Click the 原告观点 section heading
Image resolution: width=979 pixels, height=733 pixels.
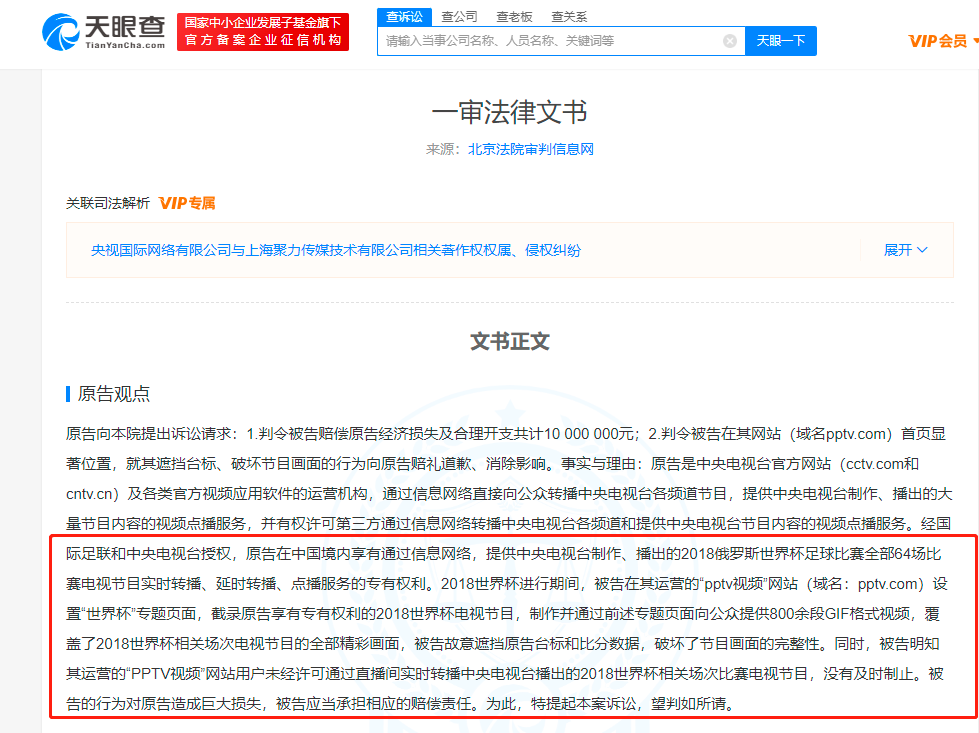pos(114,394)
